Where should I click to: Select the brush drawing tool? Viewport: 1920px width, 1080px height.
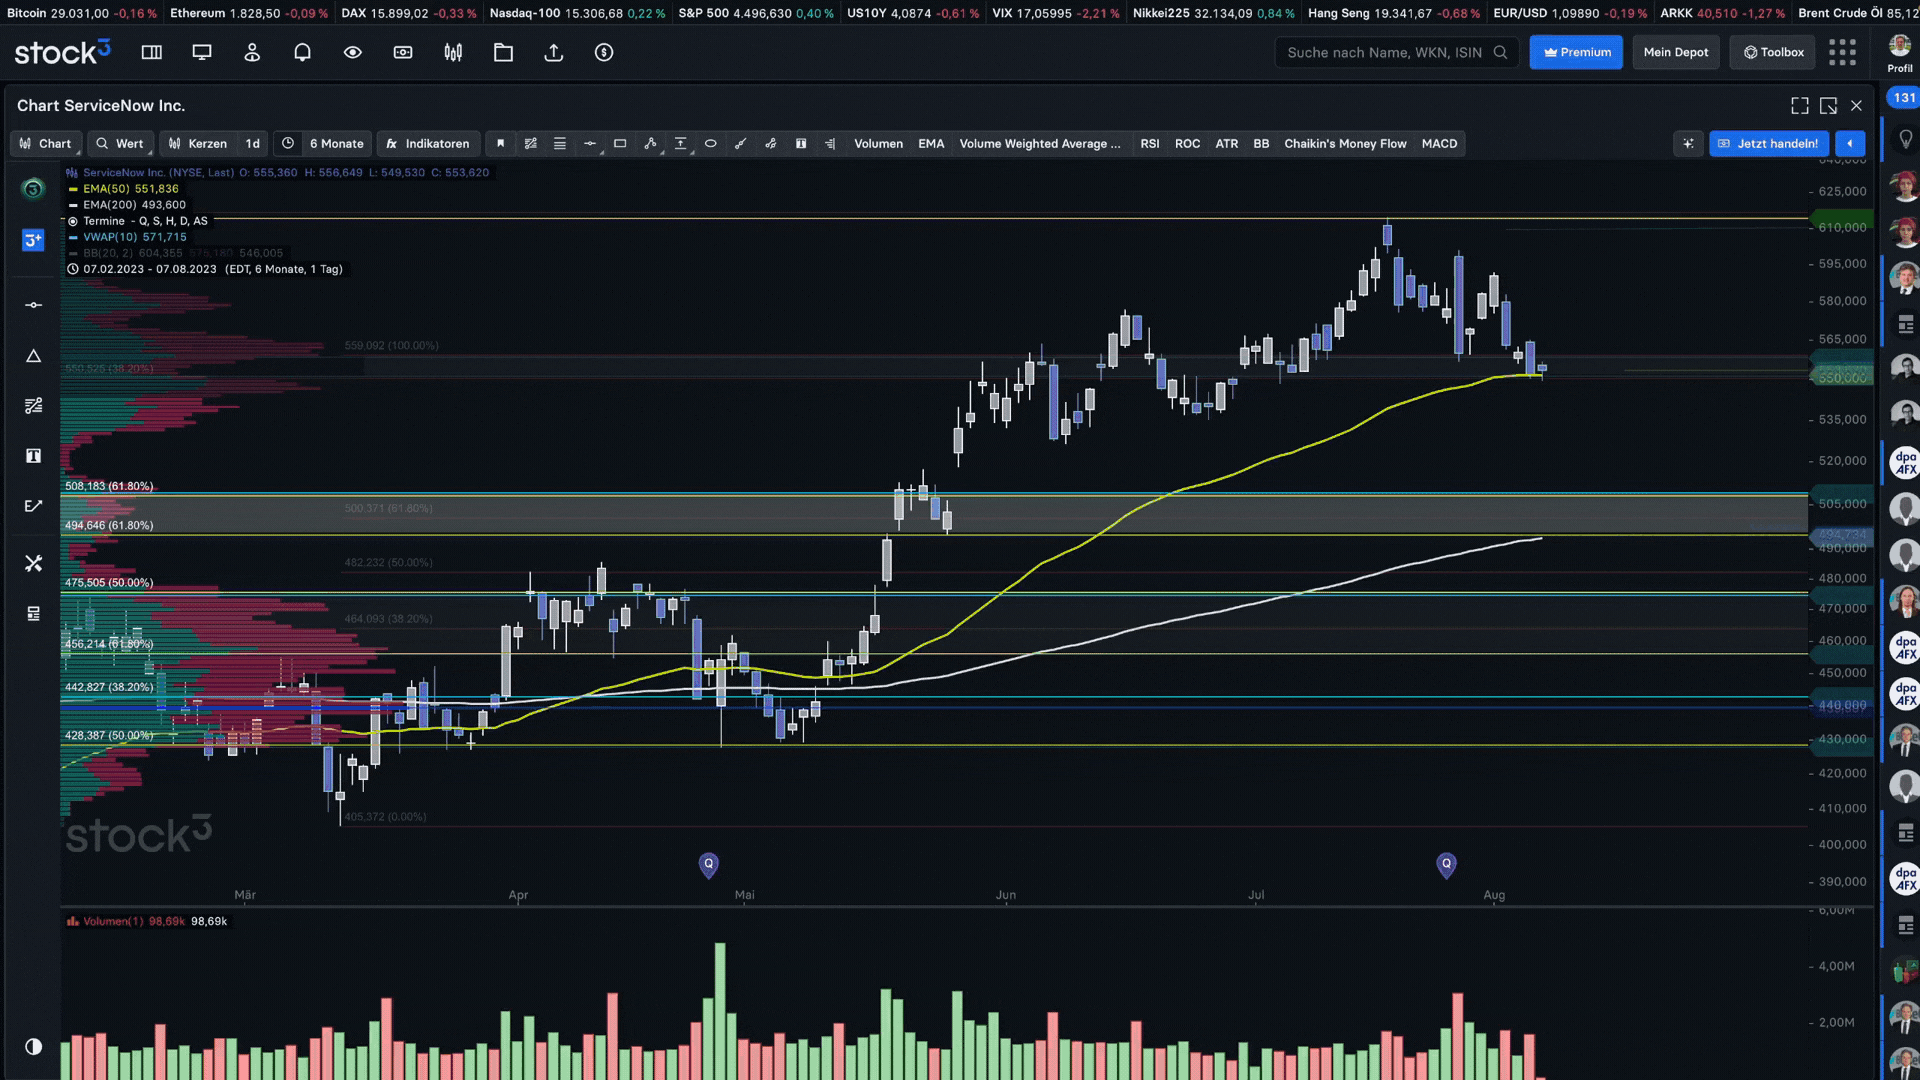pos(741,143)
